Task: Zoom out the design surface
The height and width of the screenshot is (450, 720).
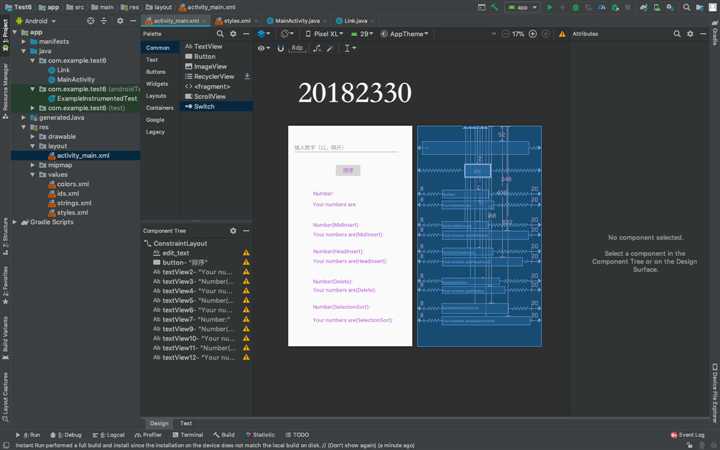Action: click(x=505, y=34)
